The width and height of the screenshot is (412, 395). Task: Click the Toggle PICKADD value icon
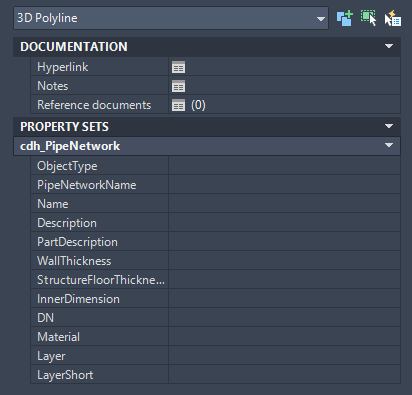345,18
